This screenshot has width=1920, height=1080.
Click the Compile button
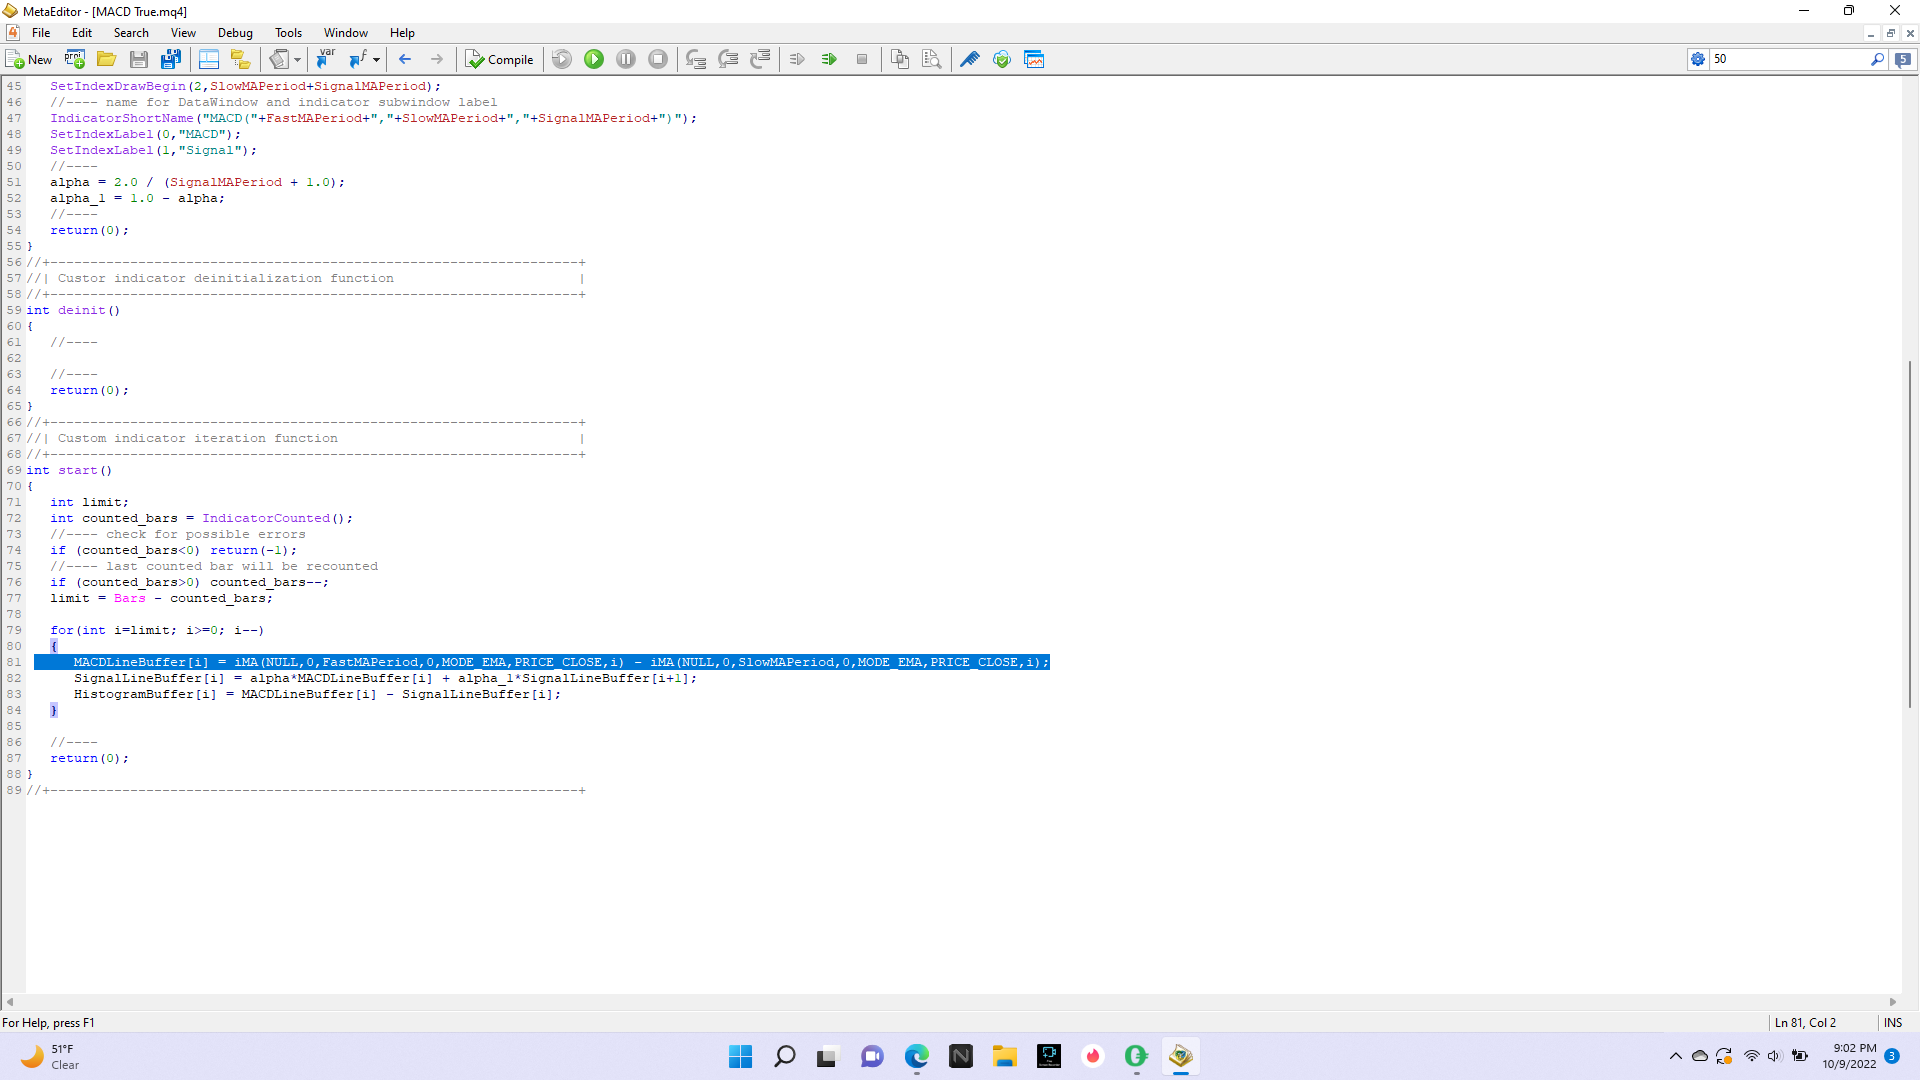499,59
